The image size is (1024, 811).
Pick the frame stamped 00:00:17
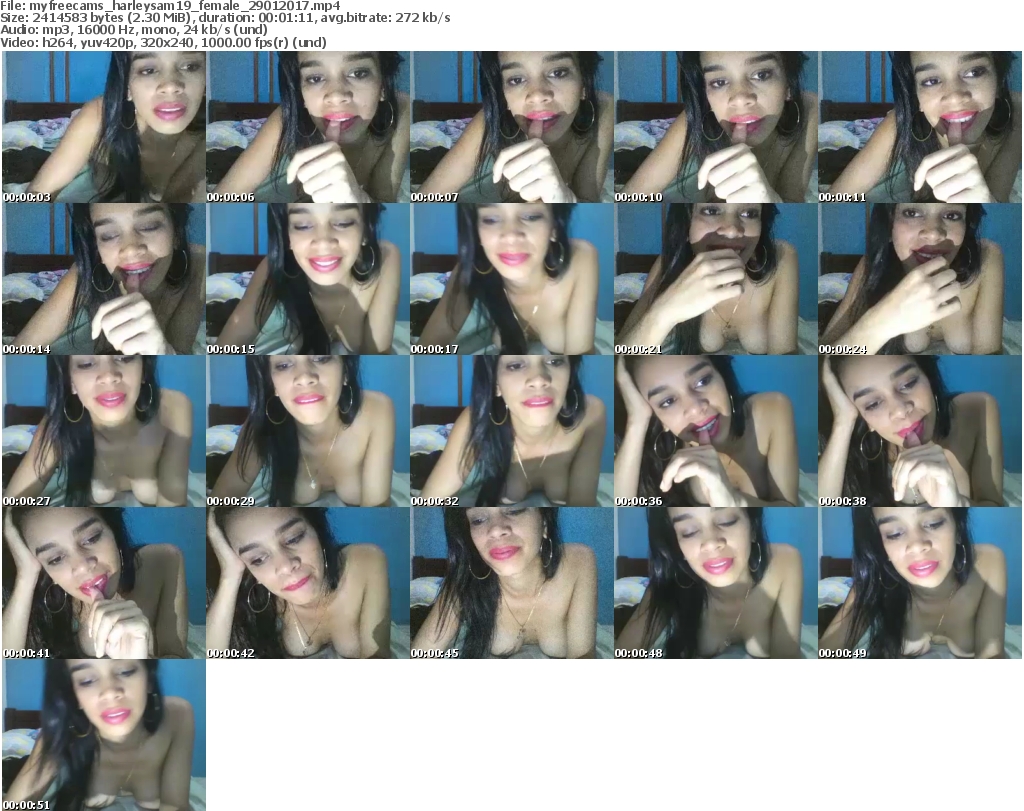(x=511, y=279)
